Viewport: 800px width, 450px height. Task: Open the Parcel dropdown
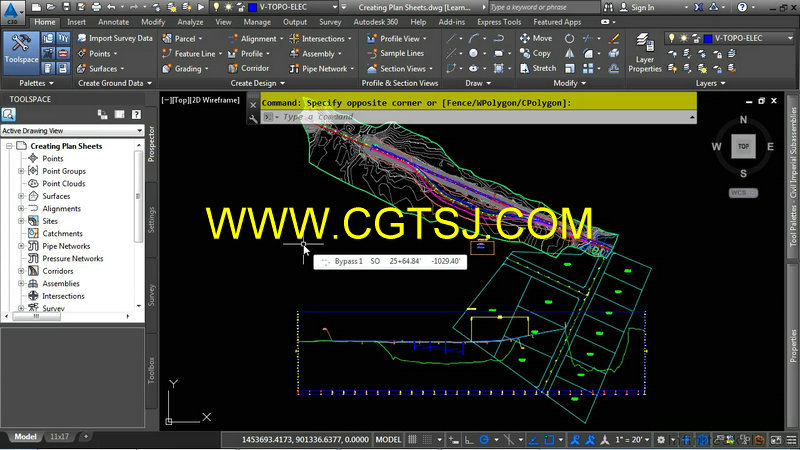click(182, 39)
